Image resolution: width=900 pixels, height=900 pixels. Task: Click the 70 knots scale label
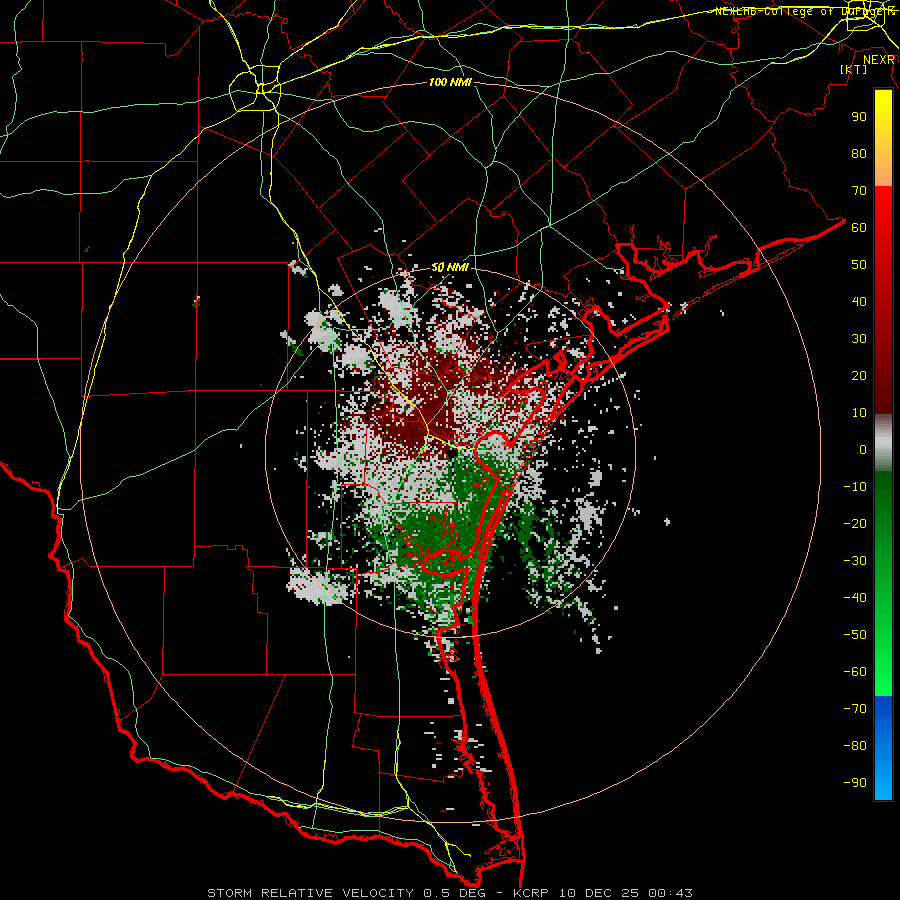(x=859, y=191)
